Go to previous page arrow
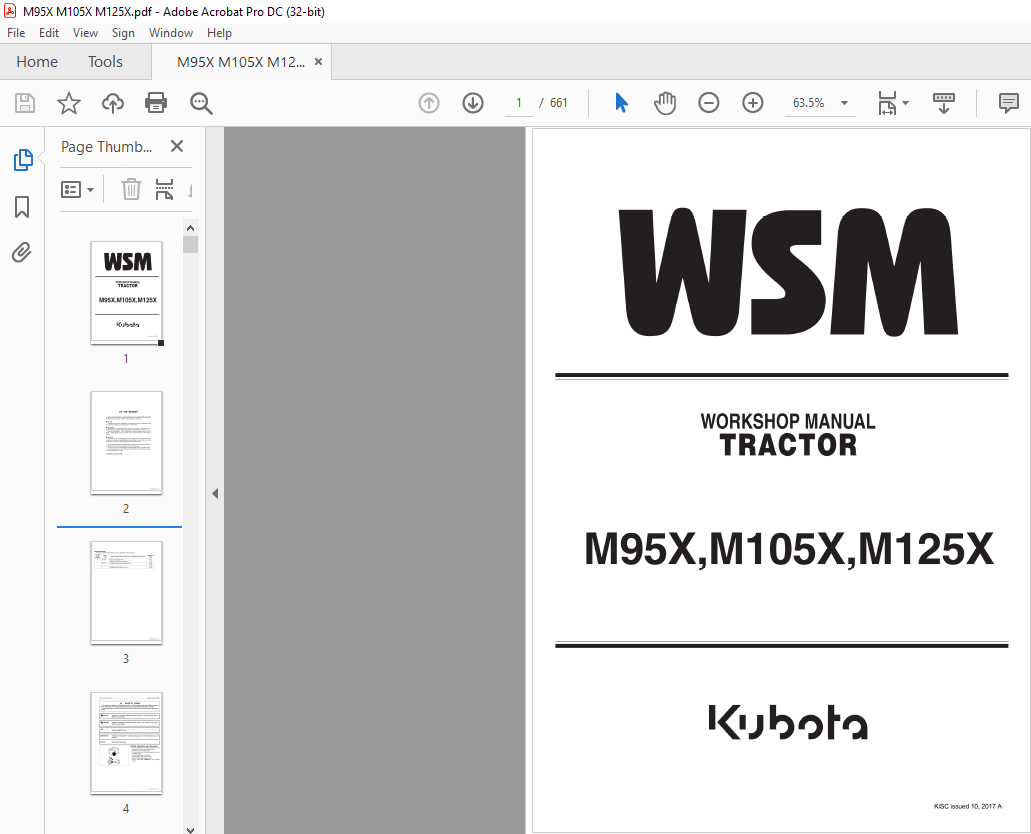The height and width of the screenshot is (834, 1031). click(429, 103)
